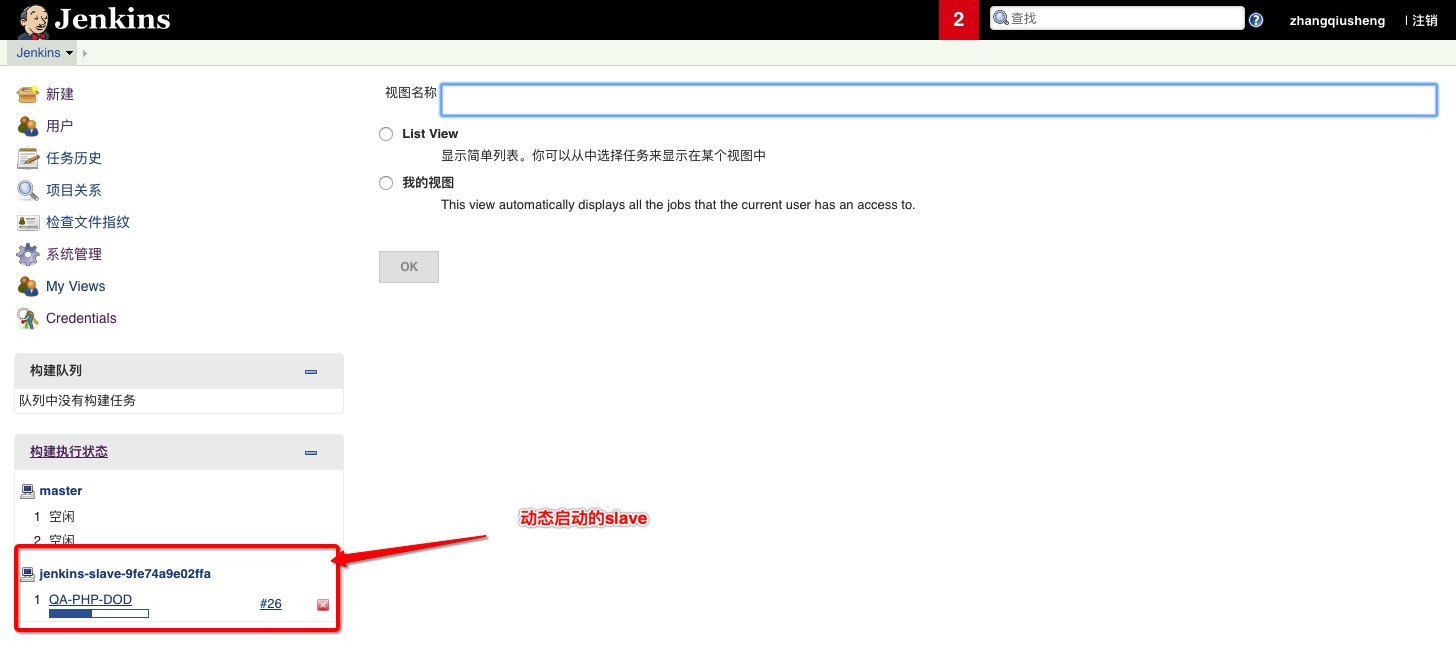Open the My Views menu item

pos(75,286)
